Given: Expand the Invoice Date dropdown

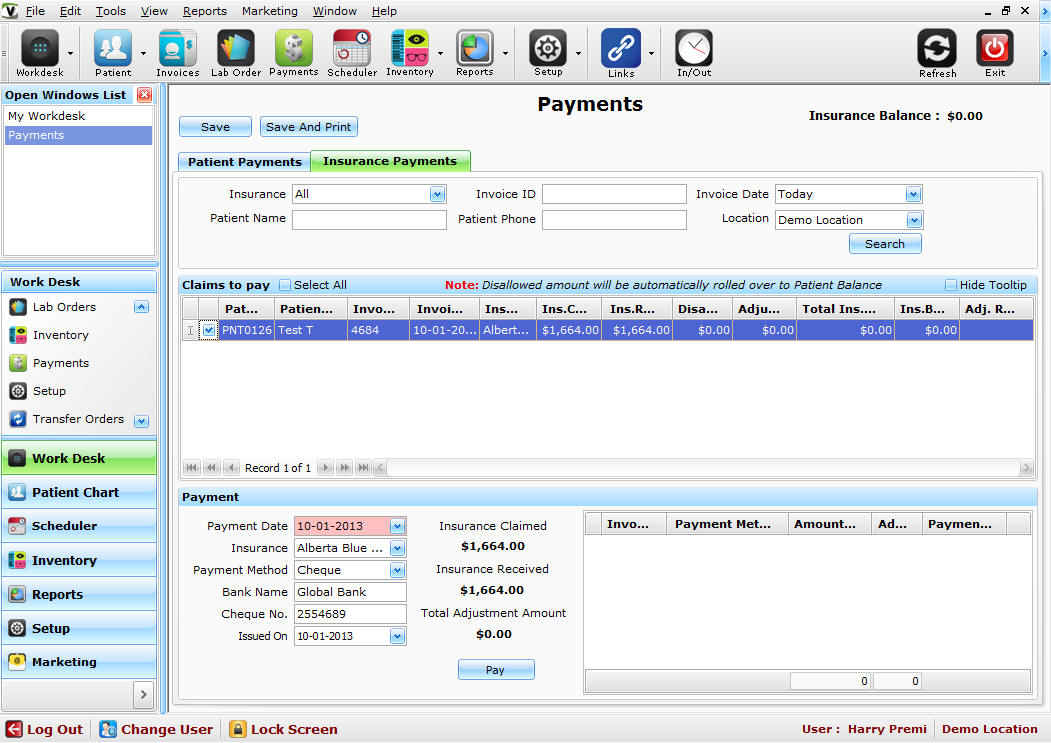Looking at the screenshot, I should coord(912,194).
